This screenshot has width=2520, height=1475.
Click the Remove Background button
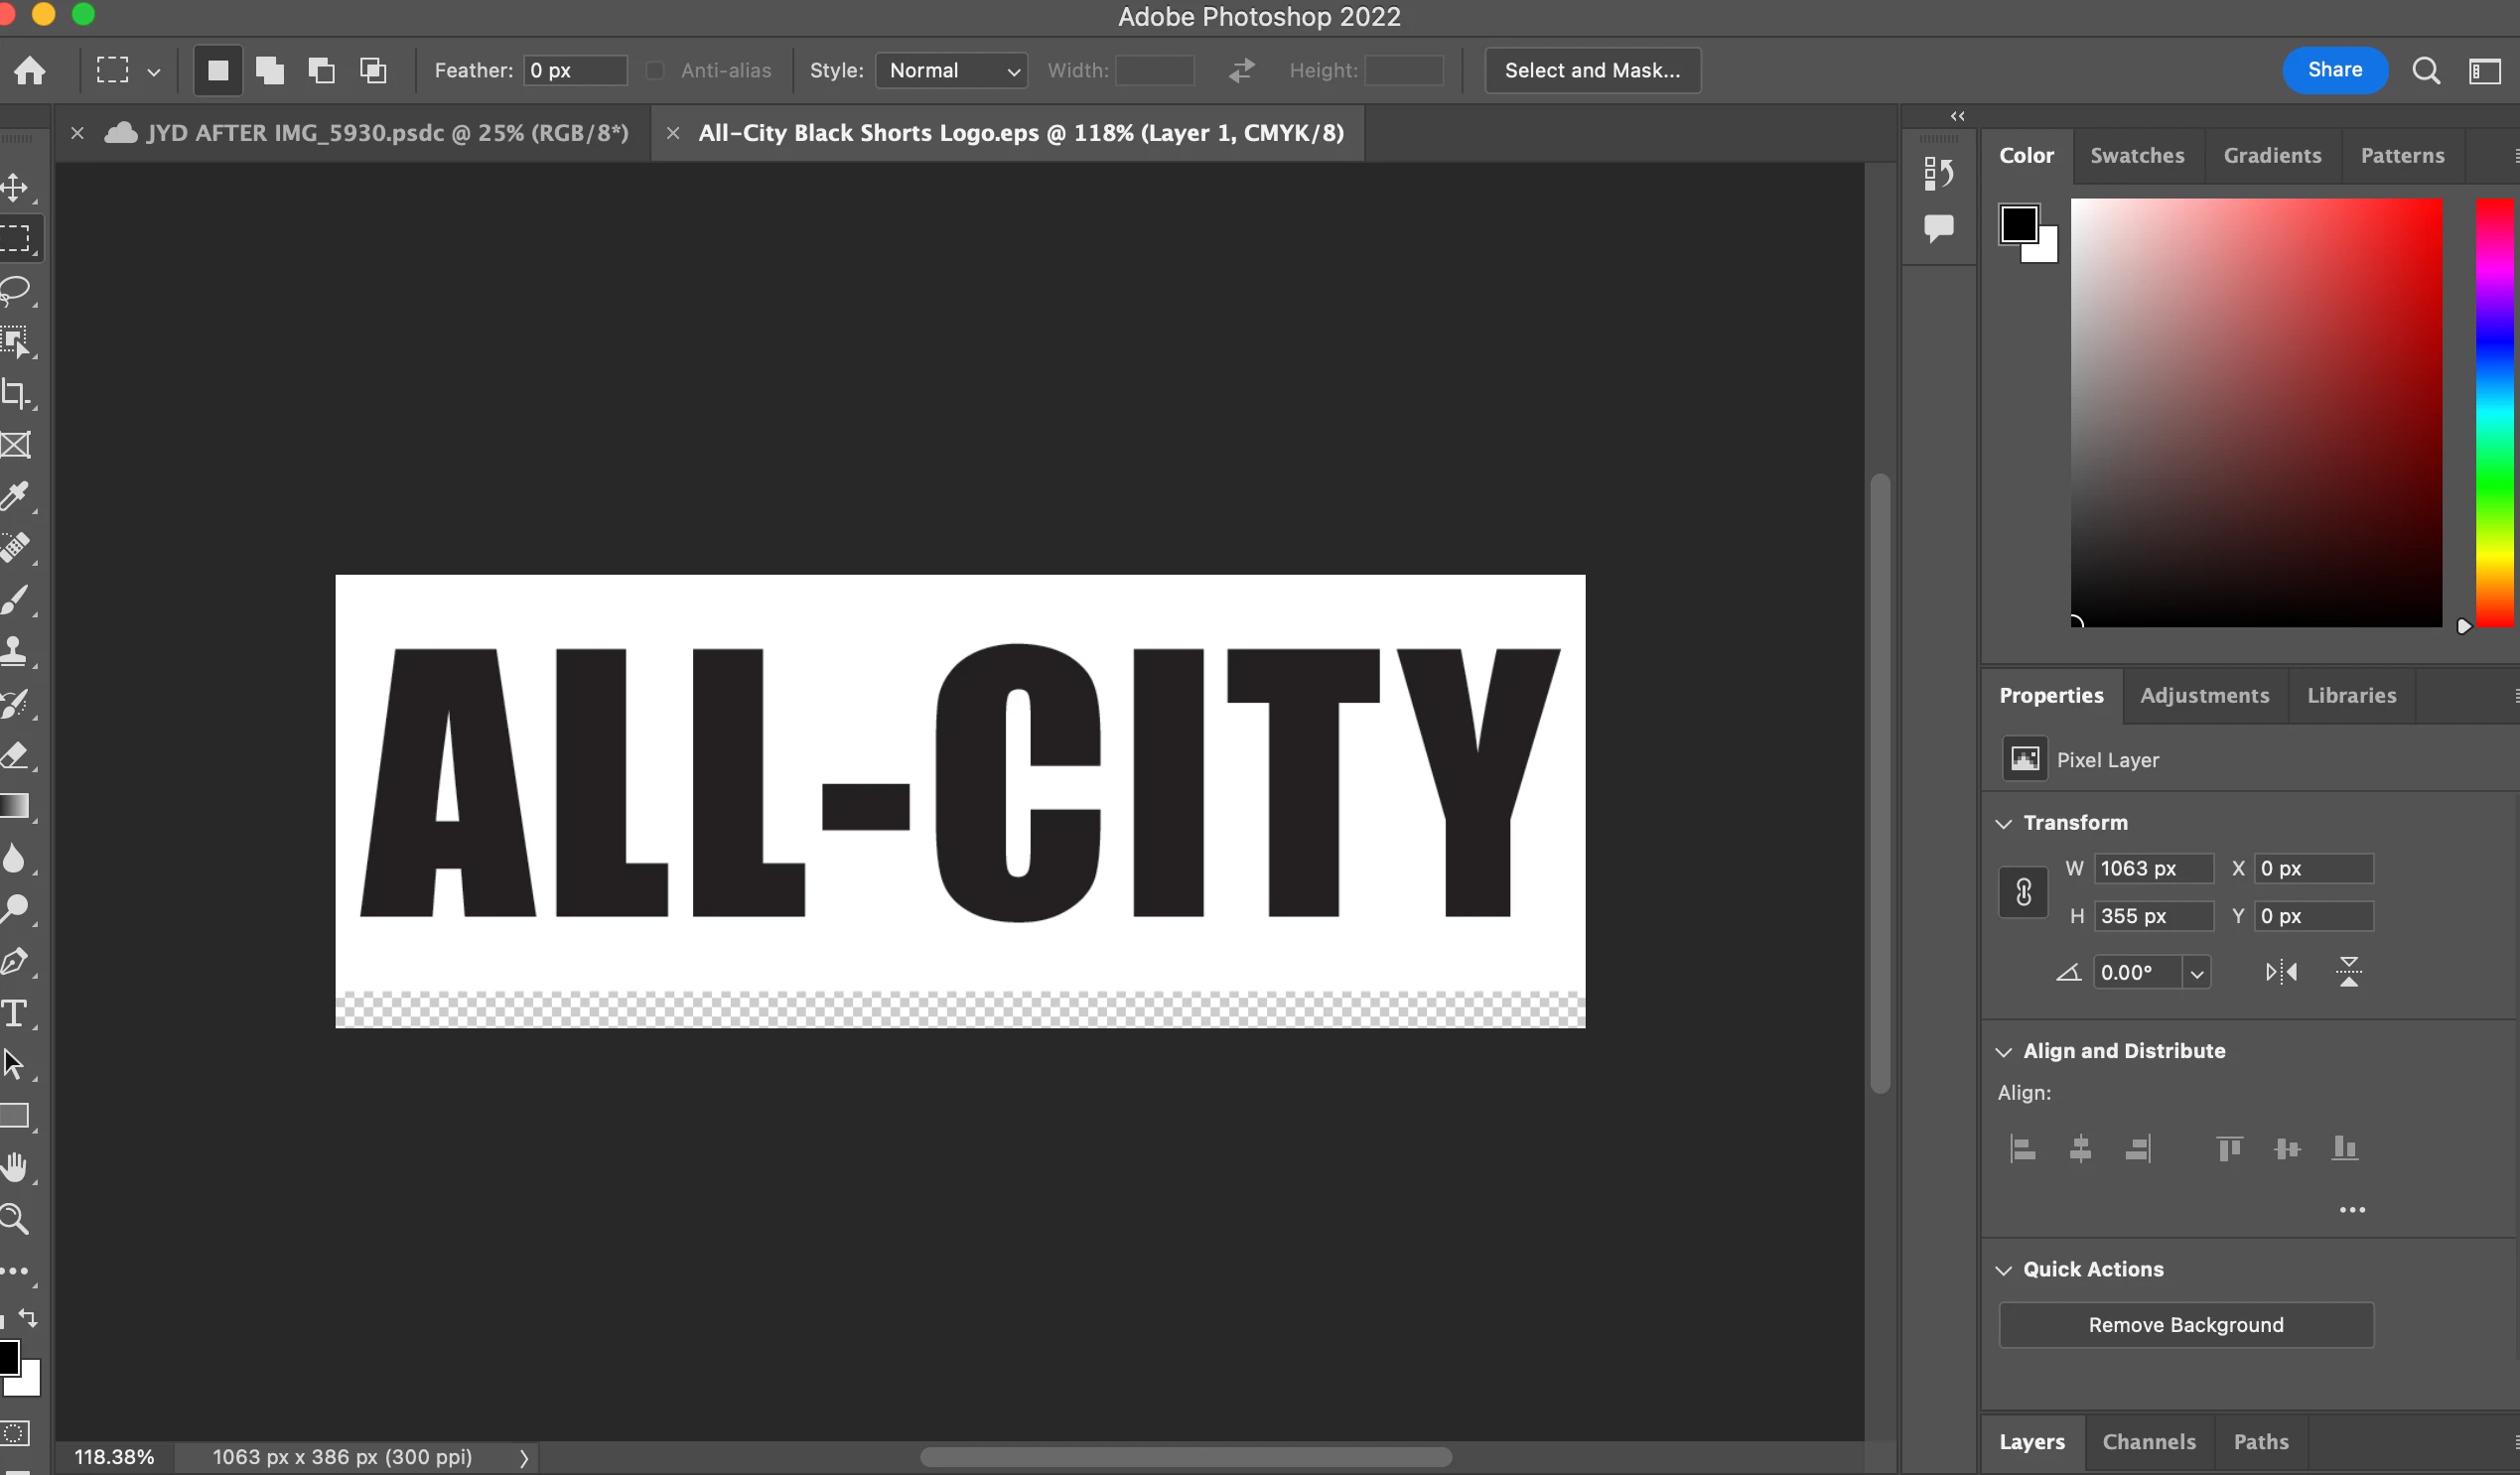click(2185, 1324)
